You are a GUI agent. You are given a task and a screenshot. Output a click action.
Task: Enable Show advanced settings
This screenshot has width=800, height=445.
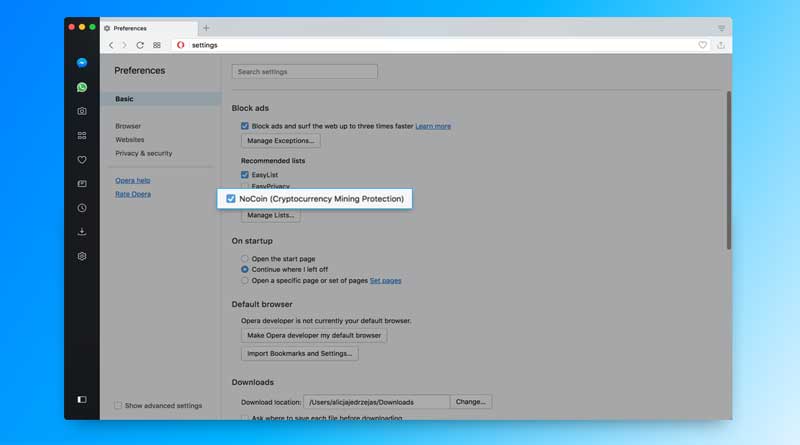coord(118,405)
